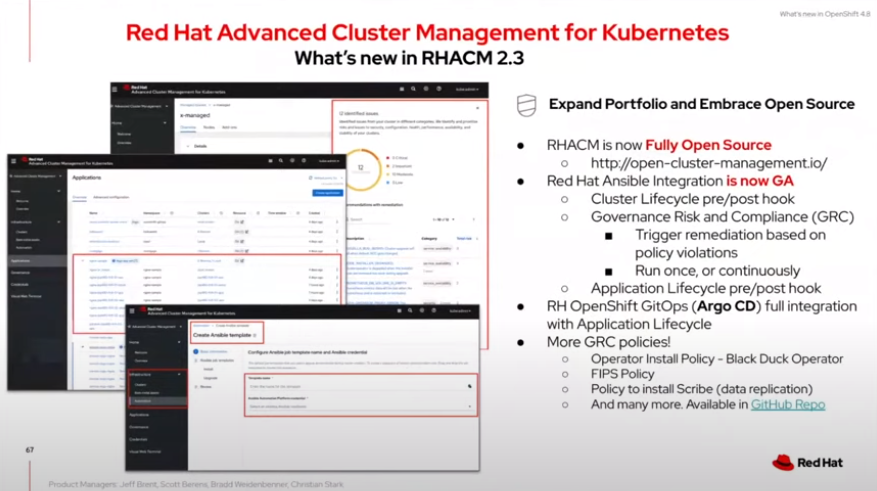
Task: Open hamburger menu in the Applications window
Action: (13, 162)
